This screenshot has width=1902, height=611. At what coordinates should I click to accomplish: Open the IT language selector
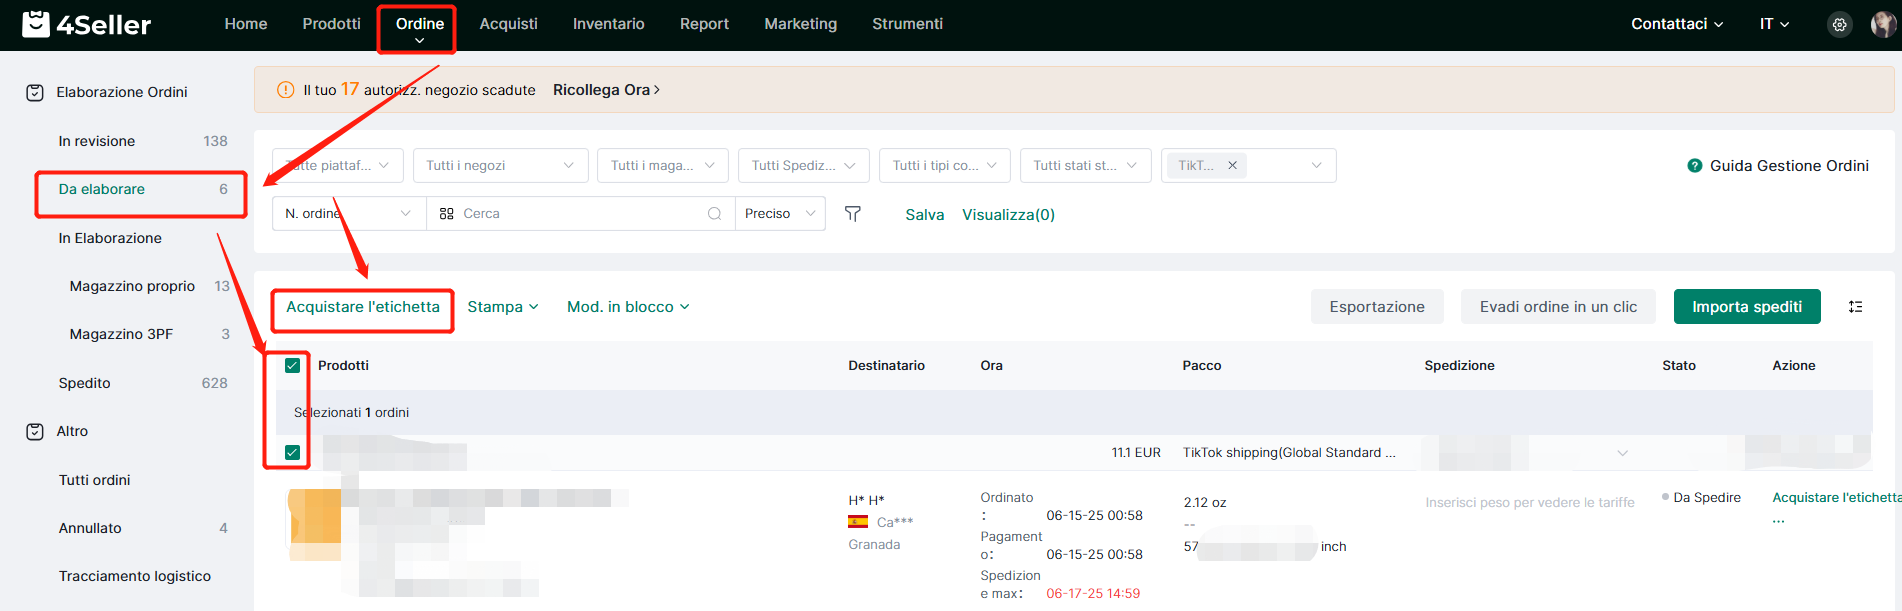(x=1774, y=24)
